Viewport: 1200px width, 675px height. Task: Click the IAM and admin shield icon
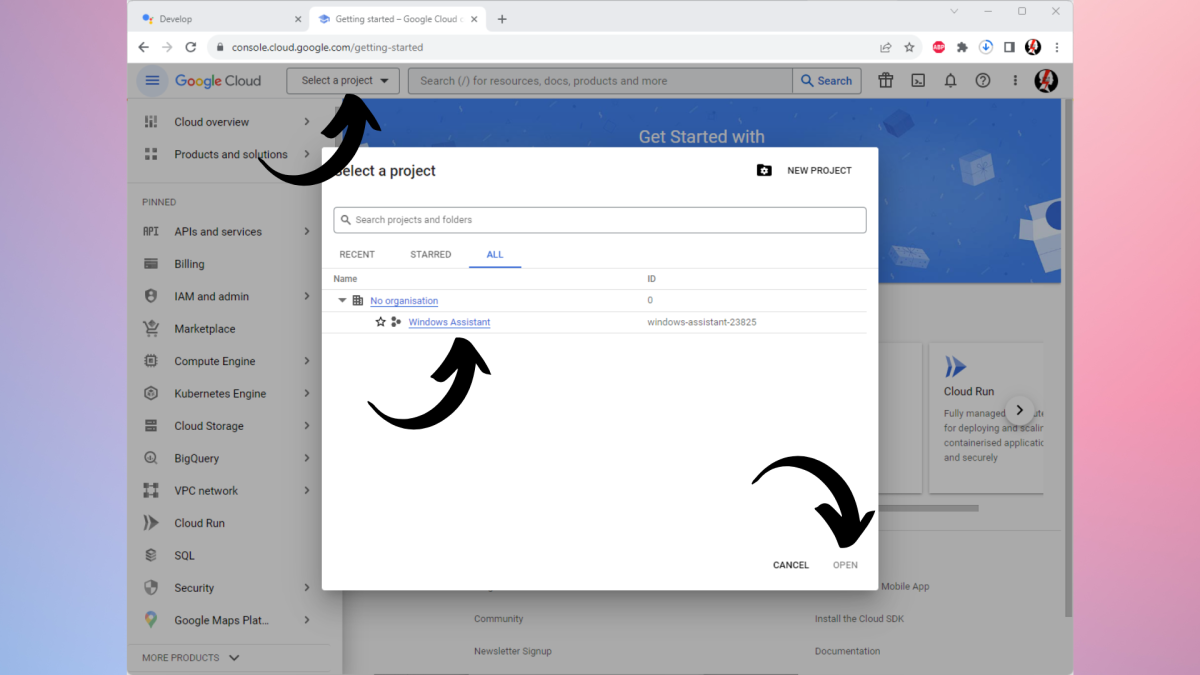151,296
